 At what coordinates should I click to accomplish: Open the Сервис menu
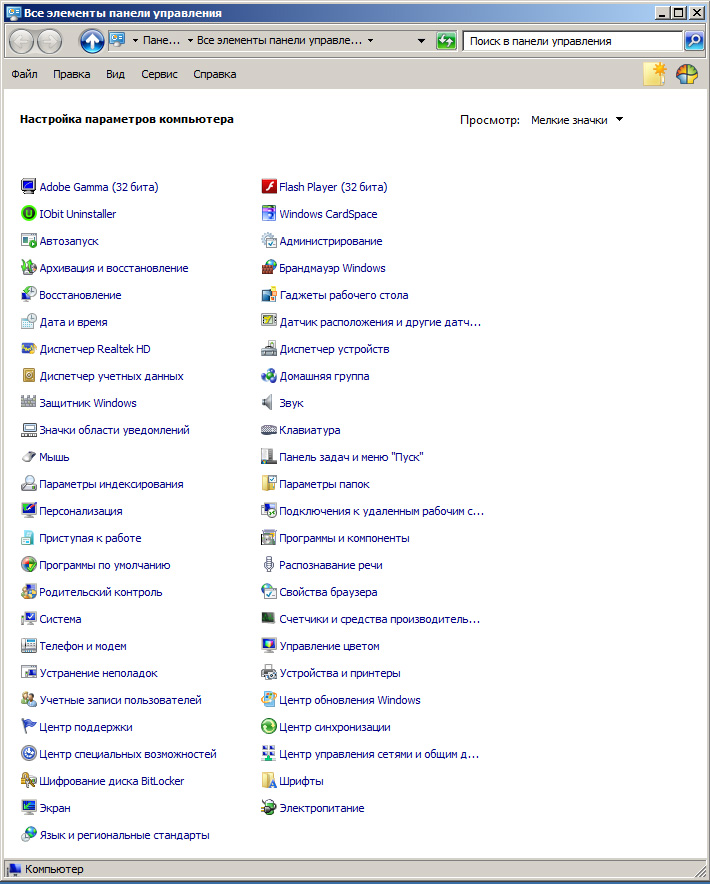point(159,74)
